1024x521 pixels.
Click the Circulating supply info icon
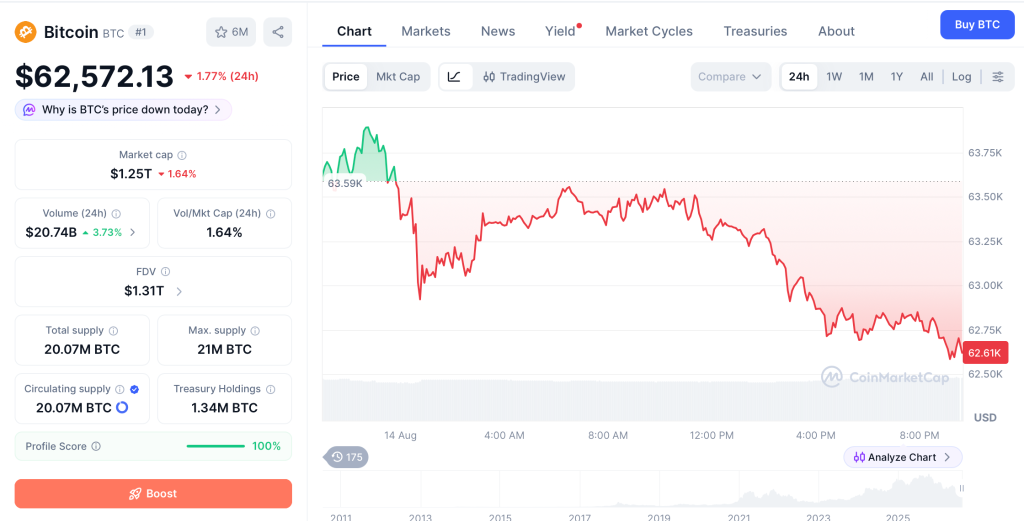pyautogui.click(x=120, y=389)
